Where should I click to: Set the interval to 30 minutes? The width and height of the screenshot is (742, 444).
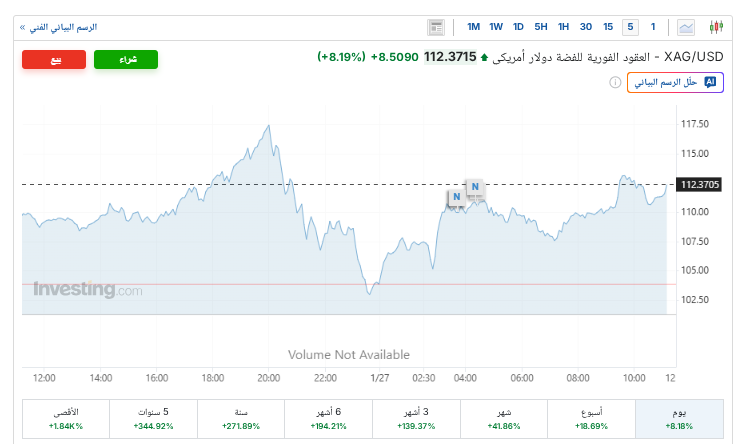coord(586,27)
